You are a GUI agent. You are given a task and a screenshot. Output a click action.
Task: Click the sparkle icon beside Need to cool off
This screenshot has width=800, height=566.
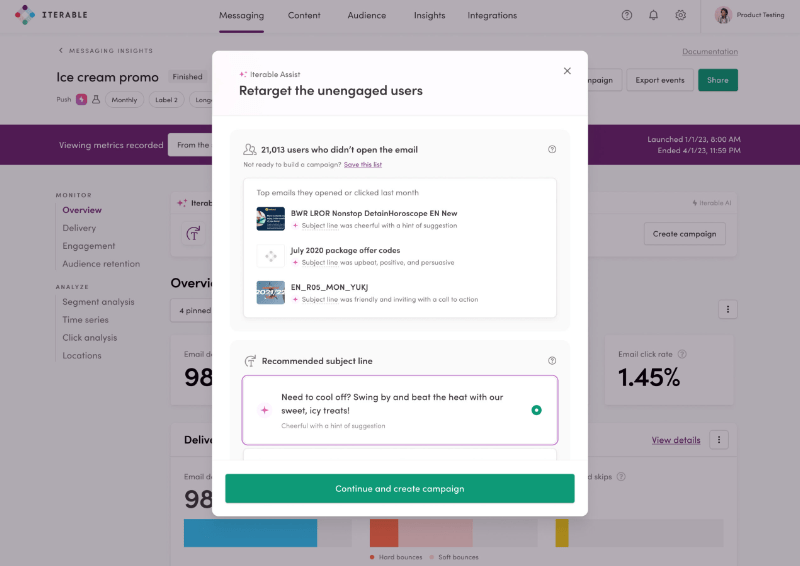tap(264, 410)
